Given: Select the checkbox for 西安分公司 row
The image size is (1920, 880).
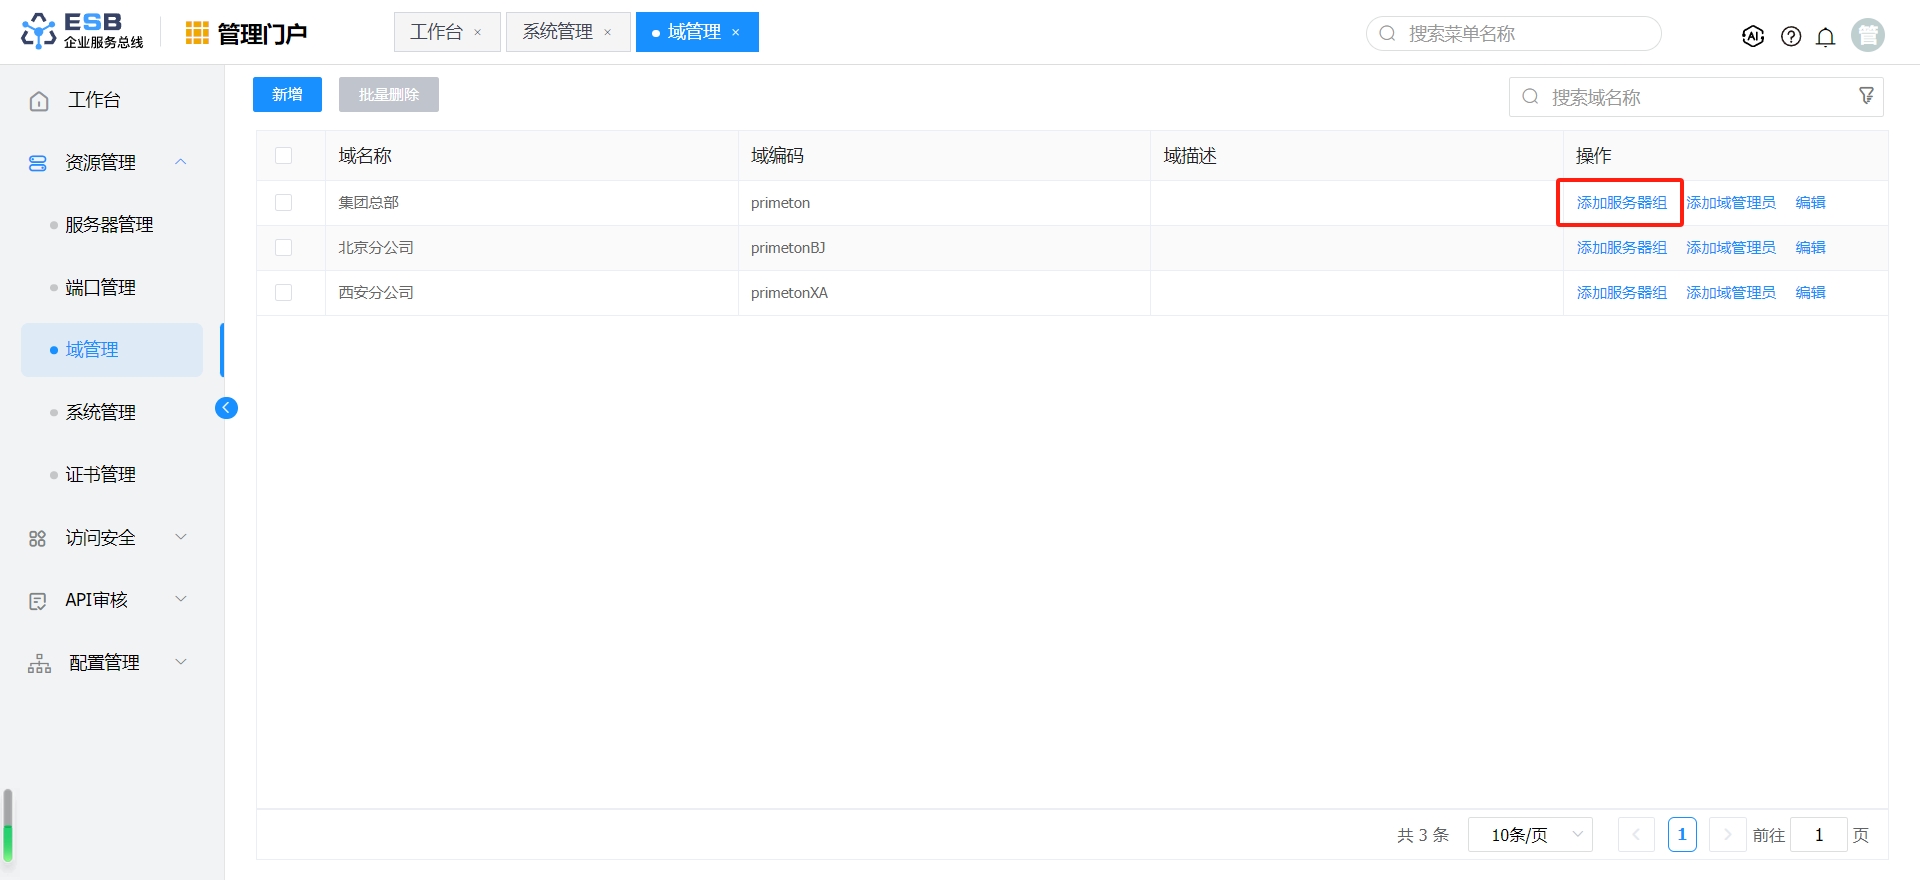Looking at the screenshot, I should 284,293.
